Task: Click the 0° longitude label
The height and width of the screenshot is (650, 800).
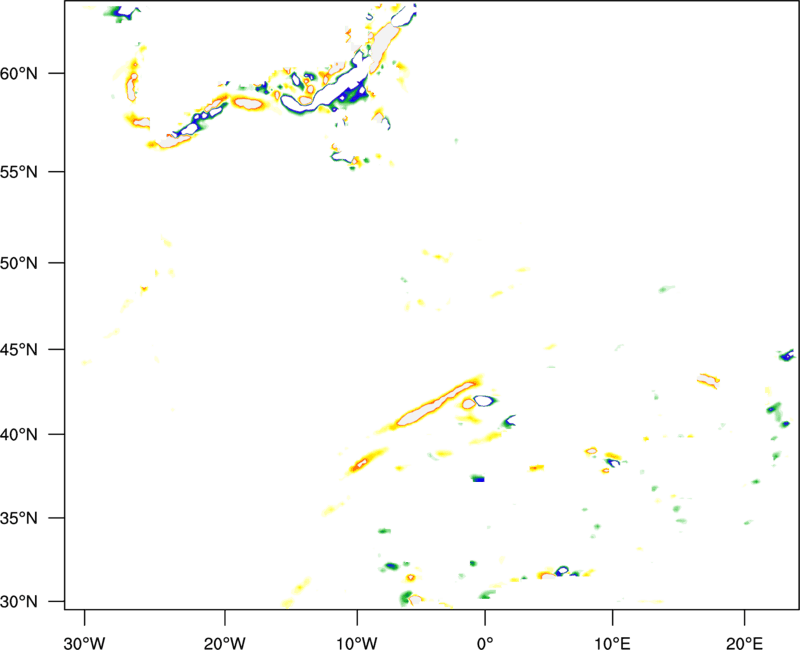Action: (485, 643)
